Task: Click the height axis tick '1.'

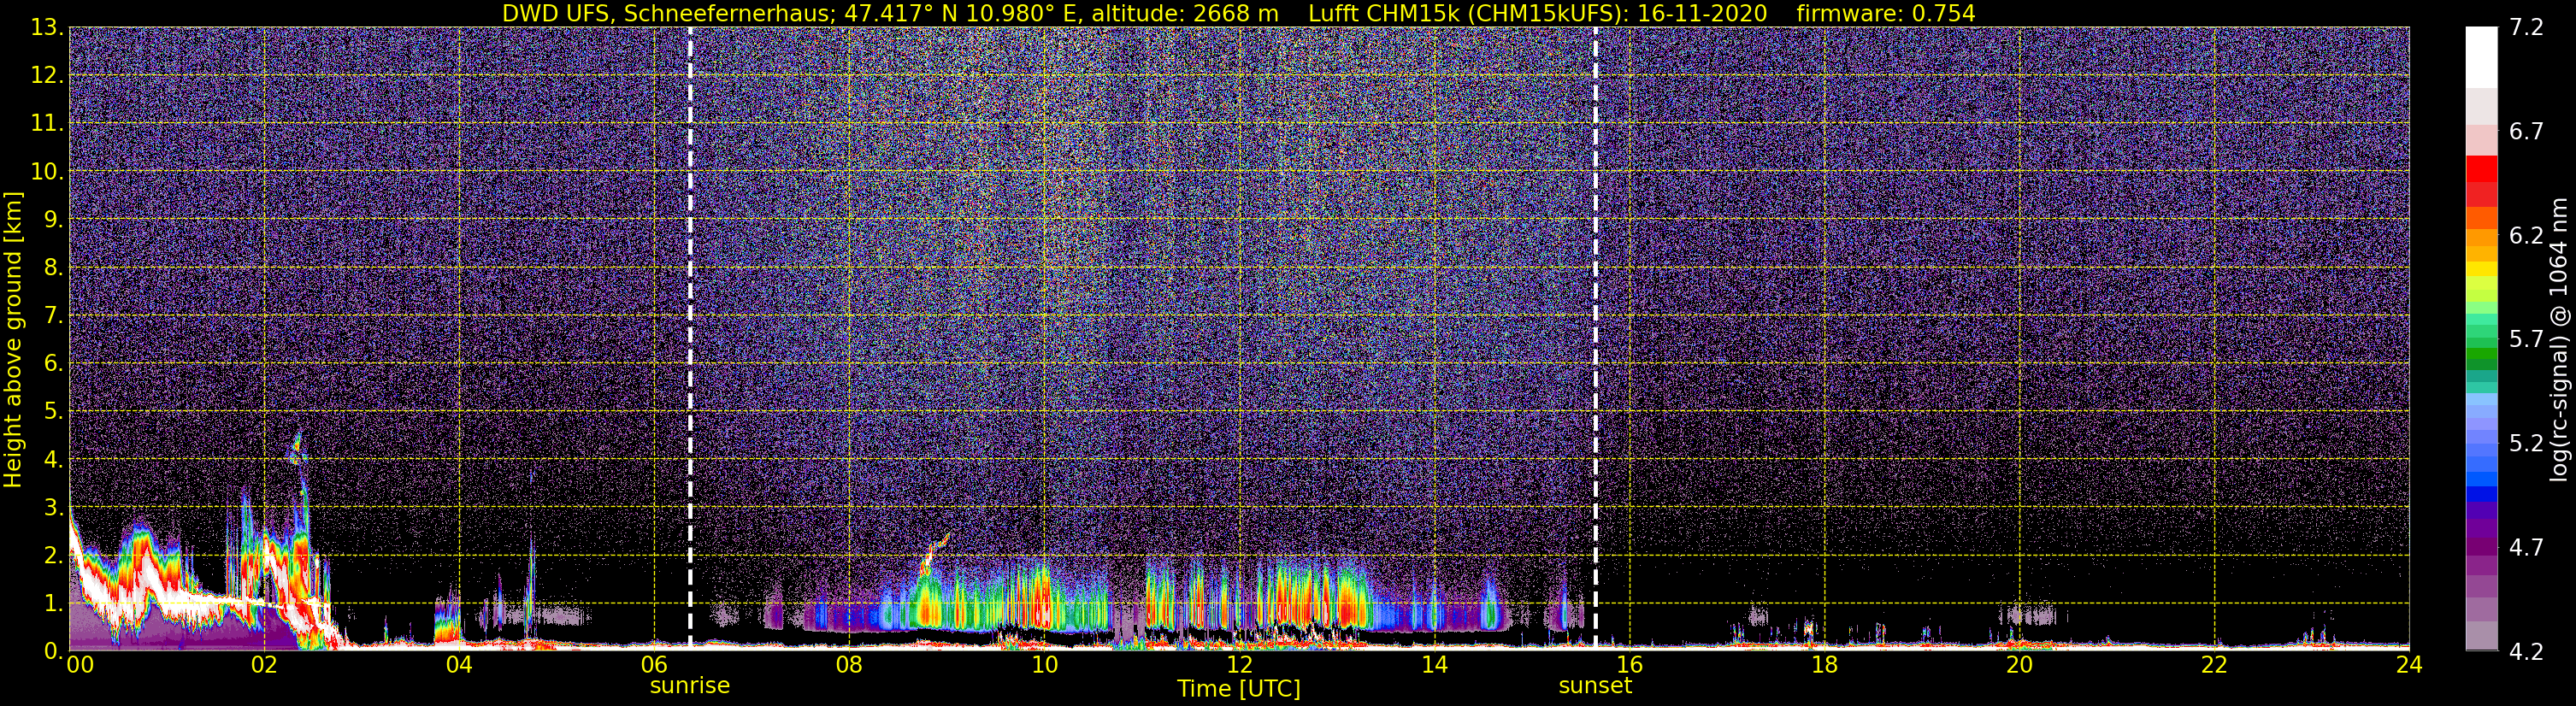Action: pos(52,603)
